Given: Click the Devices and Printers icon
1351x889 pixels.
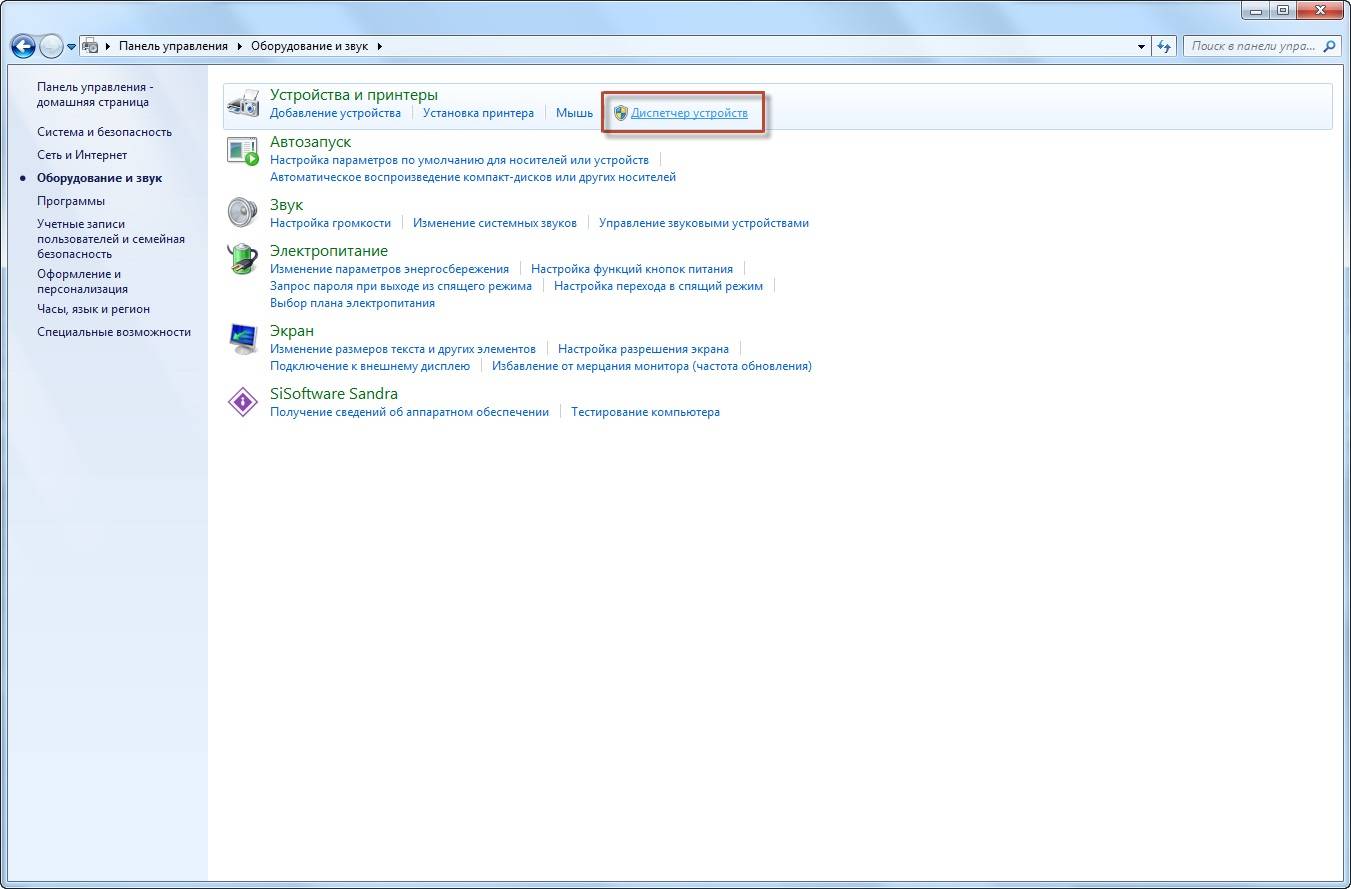Looking at the screenshot, I should pyautogui.click(x=243, y=104).
